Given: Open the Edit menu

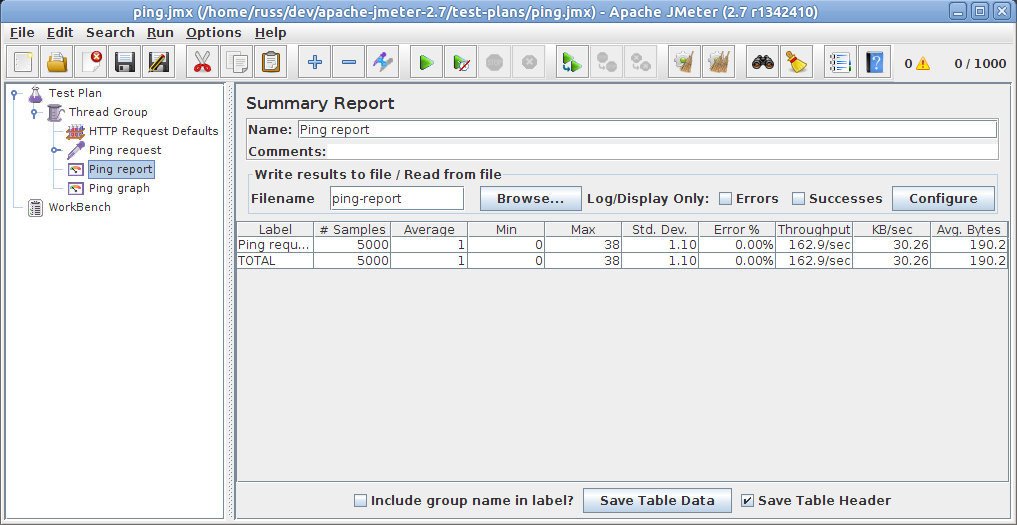Looking at the screenshot, I should 60,32.
